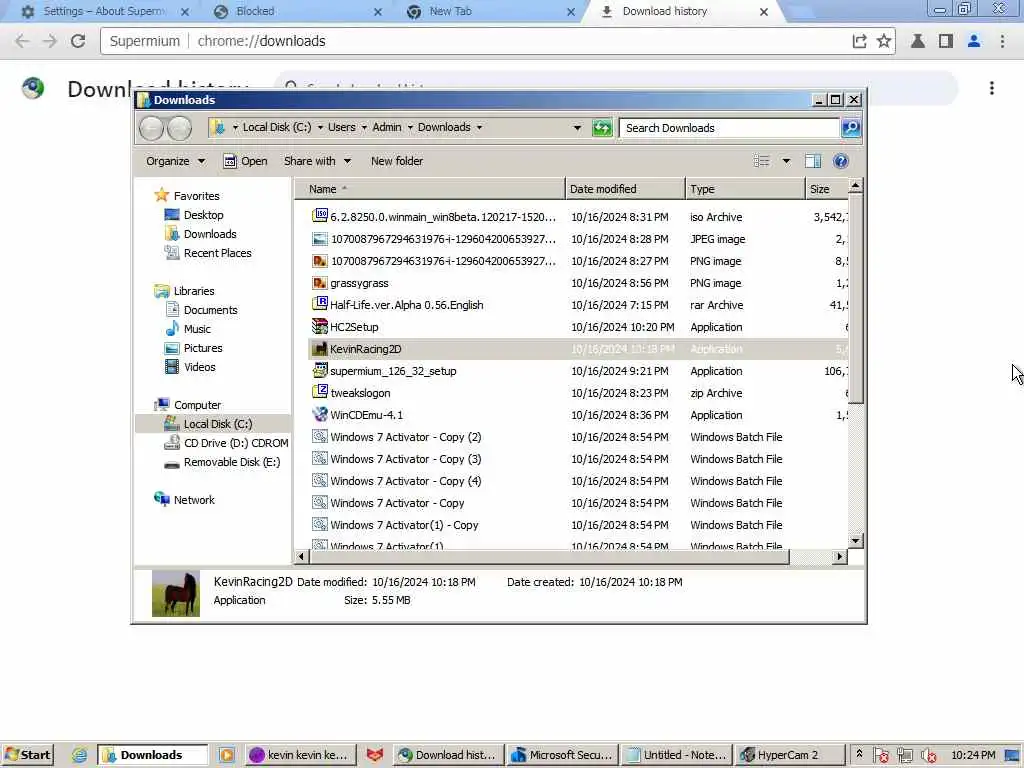Image resolution: width=1024 pixels, height=768 pixels.
Task: Open Microsoft Security taskbar button
Action: point(562,755)
